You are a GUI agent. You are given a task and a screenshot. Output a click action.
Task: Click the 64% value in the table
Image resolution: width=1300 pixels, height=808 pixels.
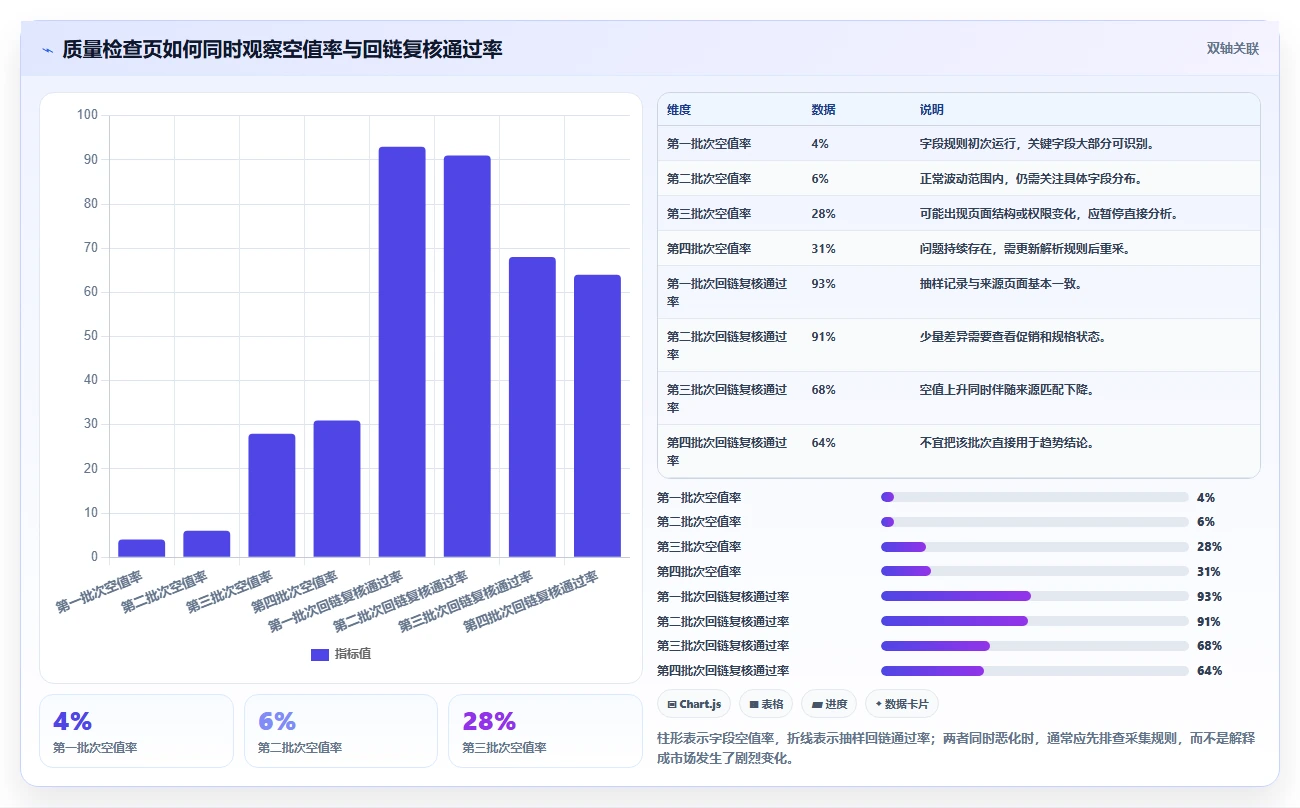click(x=823, y=443)
